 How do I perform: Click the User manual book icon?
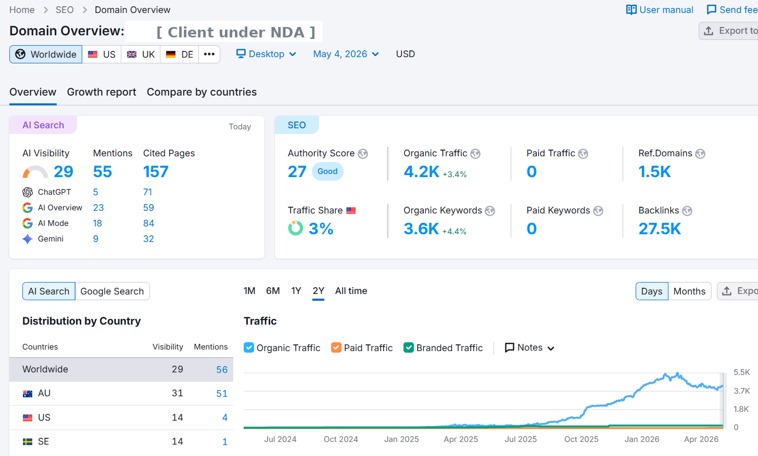pos(631,10)
